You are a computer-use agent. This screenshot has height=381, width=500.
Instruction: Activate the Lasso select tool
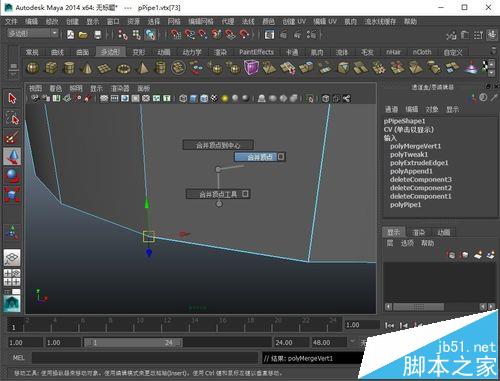[12, 118]
